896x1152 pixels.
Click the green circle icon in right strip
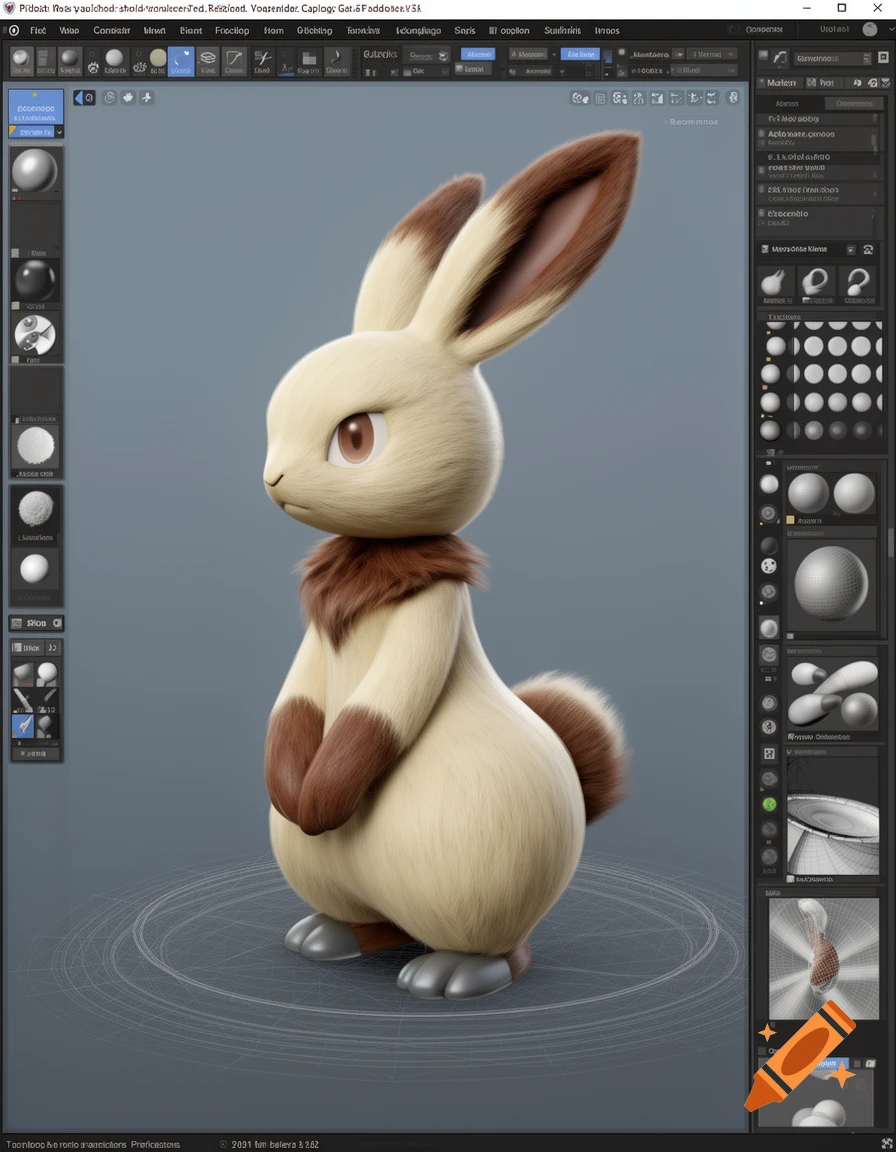pos(769,804)
